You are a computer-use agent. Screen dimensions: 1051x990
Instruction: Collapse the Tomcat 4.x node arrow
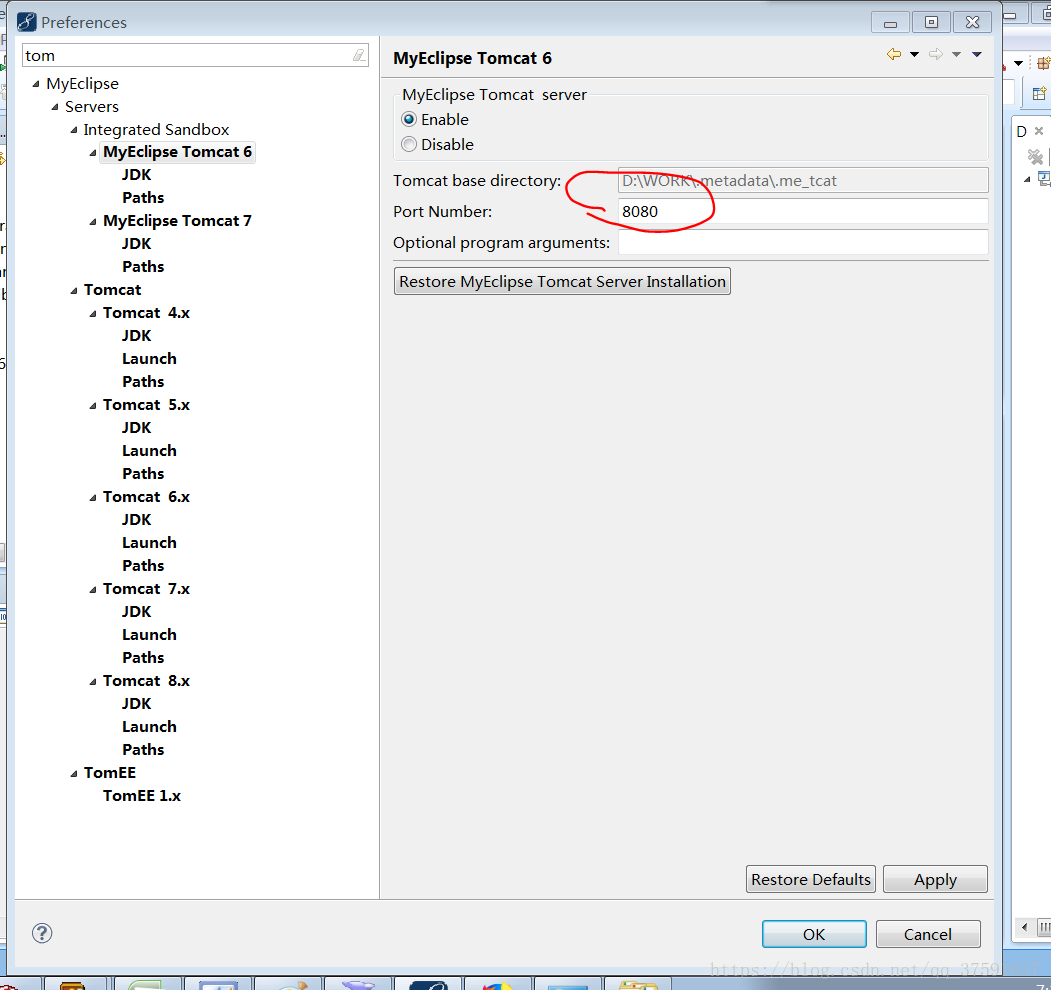point(93,314)
